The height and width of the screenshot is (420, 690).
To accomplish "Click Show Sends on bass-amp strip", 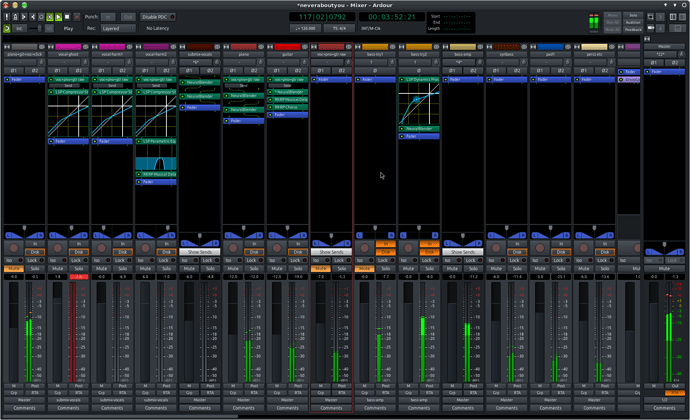I will pos(463,252).
